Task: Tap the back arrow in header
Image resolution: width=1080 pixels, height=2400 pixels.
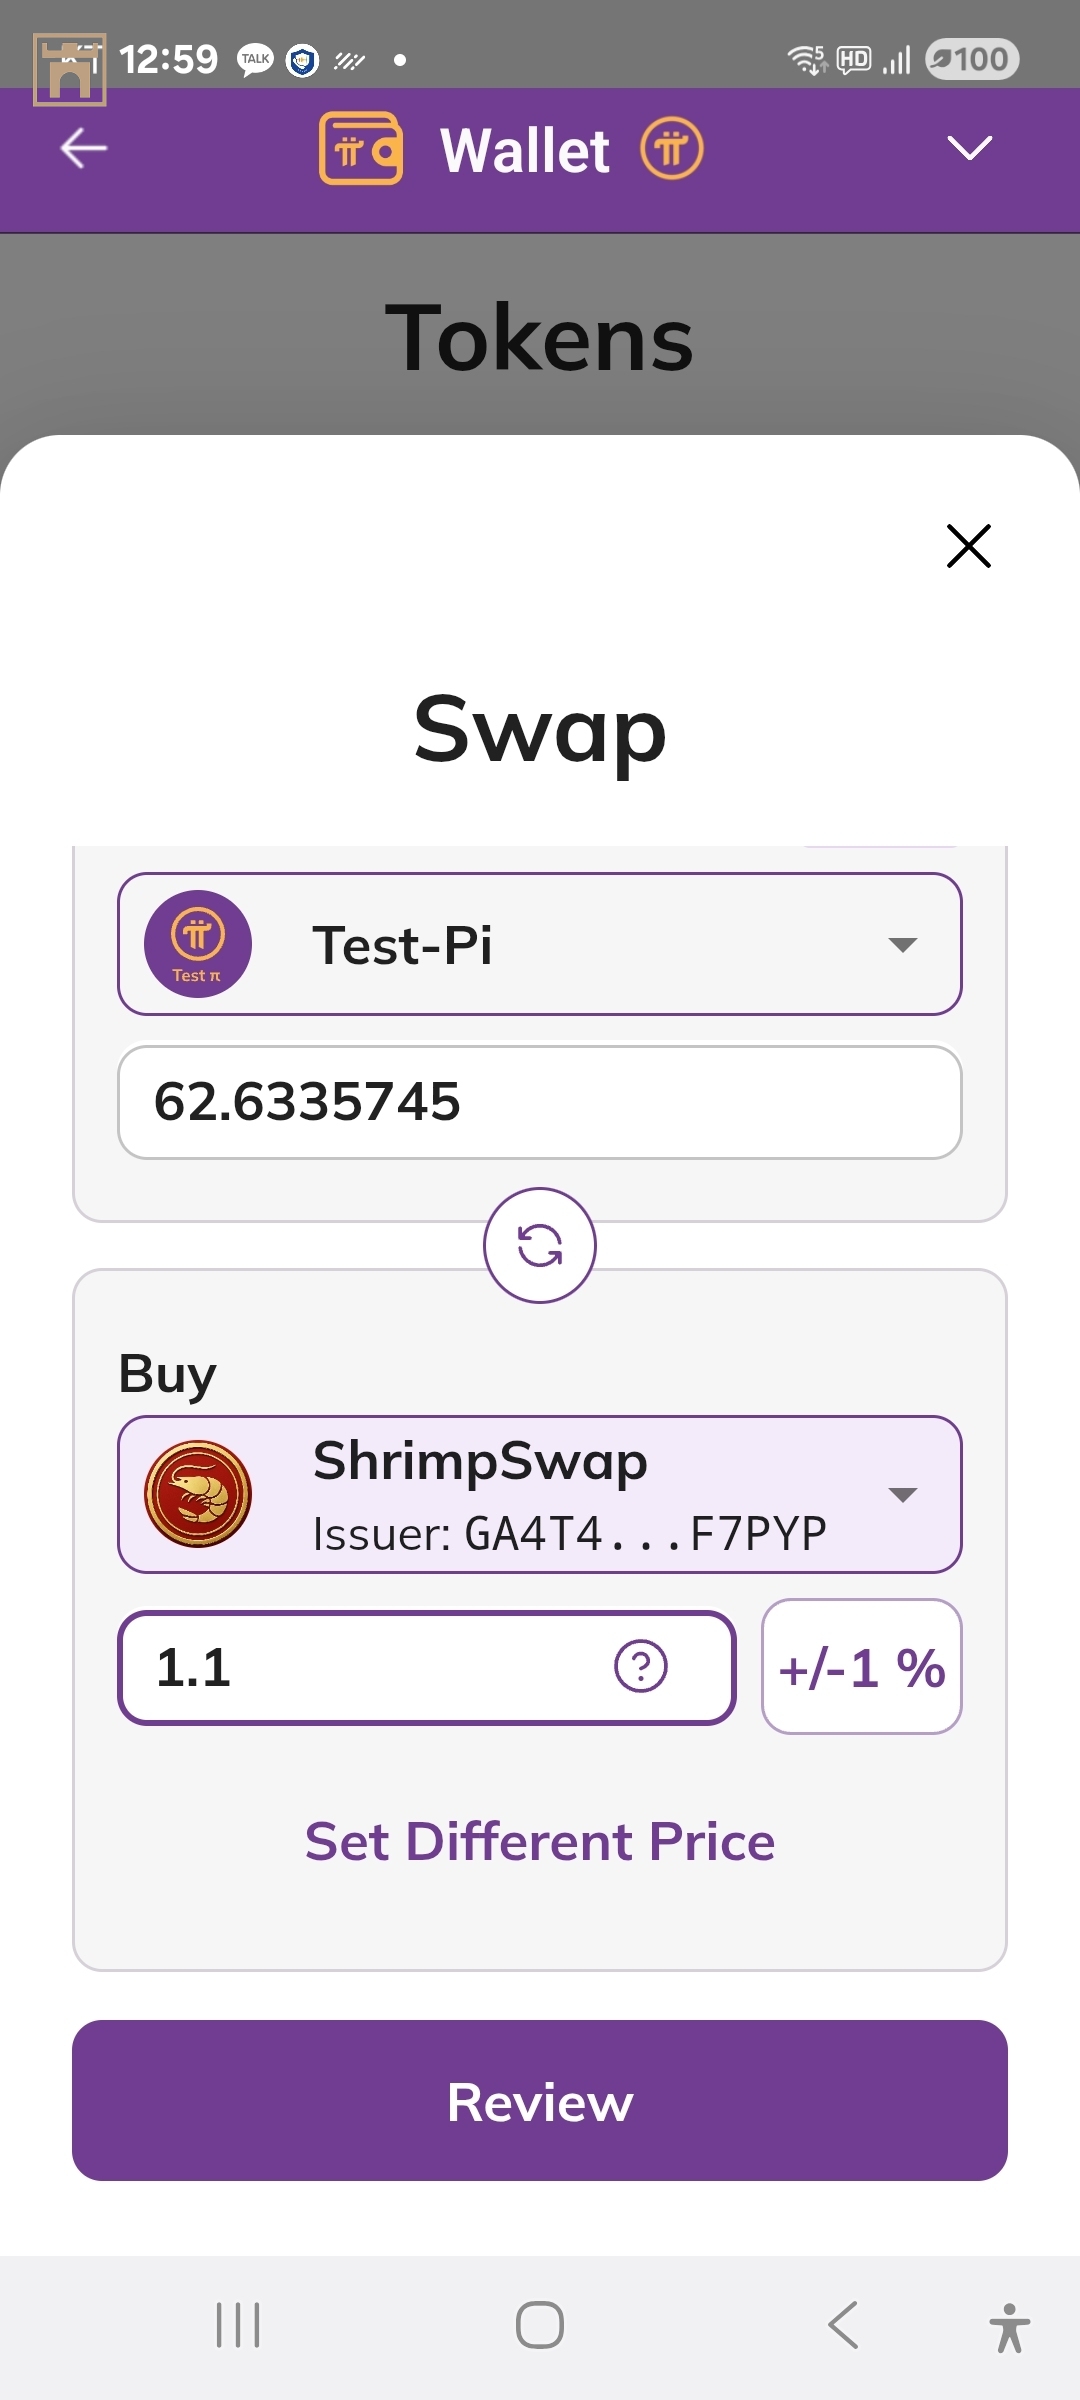Action: tap(84, 149)
